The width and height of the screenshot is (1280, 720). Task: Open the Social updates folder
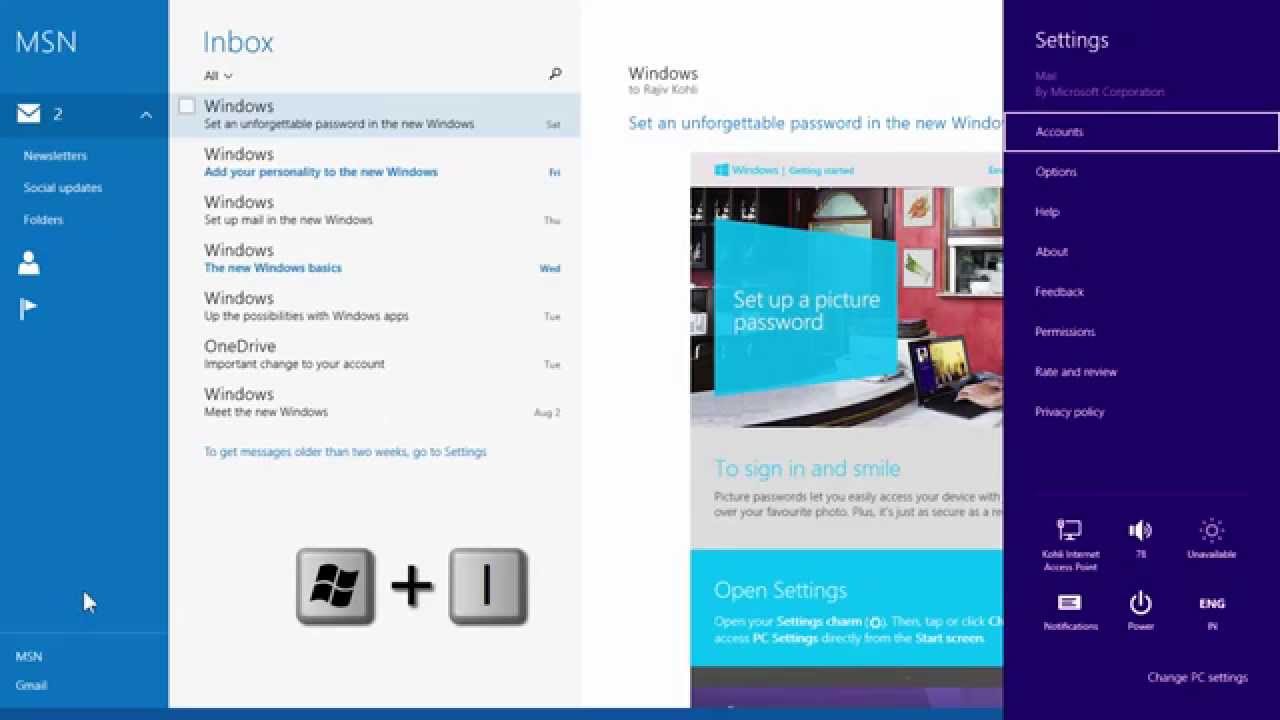coord(63,188)
